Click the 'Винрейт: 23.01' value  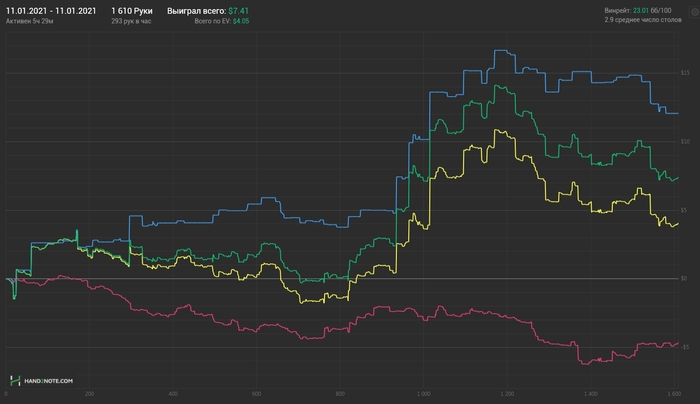pos(626,10)
